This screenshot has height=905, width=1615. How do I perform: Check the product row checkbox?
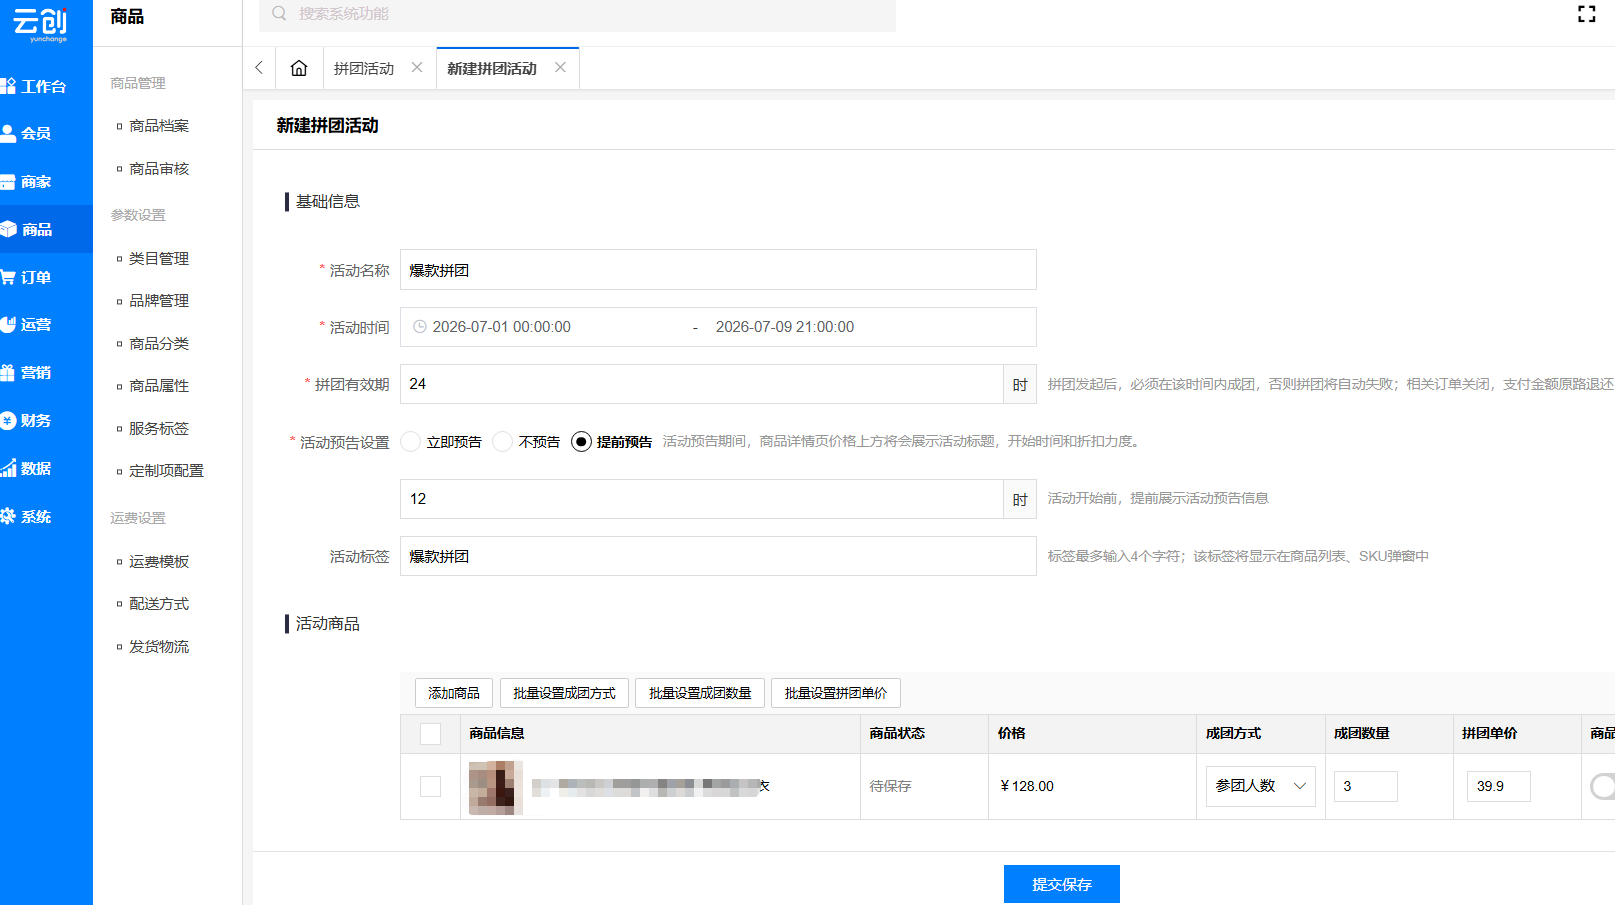tap(430, 786)
